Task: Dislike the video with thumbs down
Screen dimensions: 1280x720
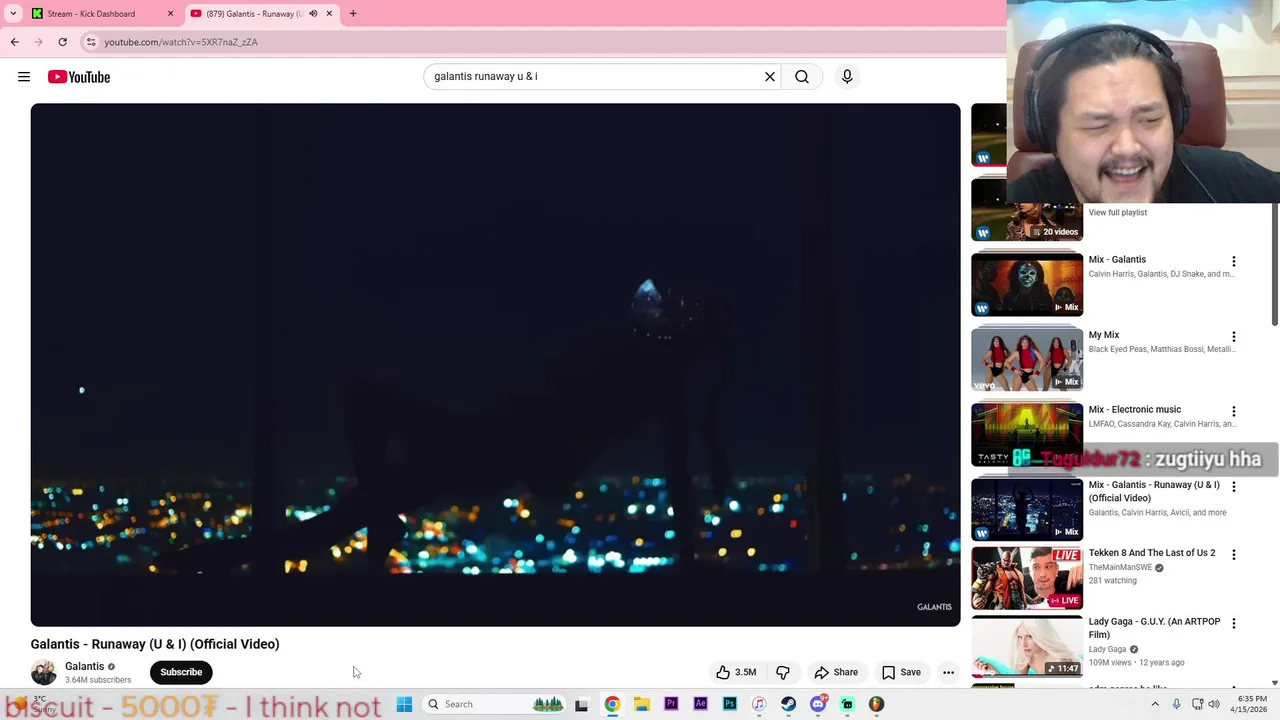Action: (x=783, y=672)
